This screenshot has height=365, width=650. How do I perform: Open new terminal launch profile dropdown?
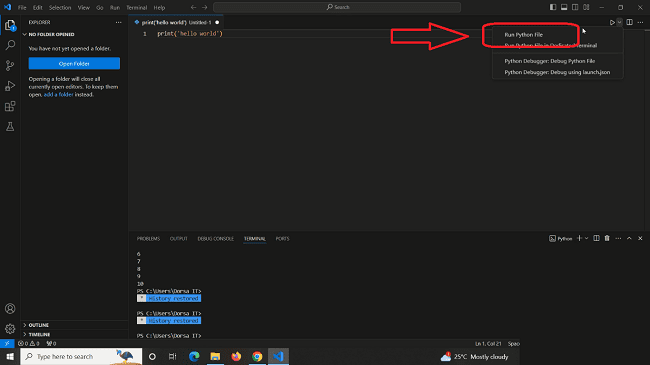[x=587, y=238]
